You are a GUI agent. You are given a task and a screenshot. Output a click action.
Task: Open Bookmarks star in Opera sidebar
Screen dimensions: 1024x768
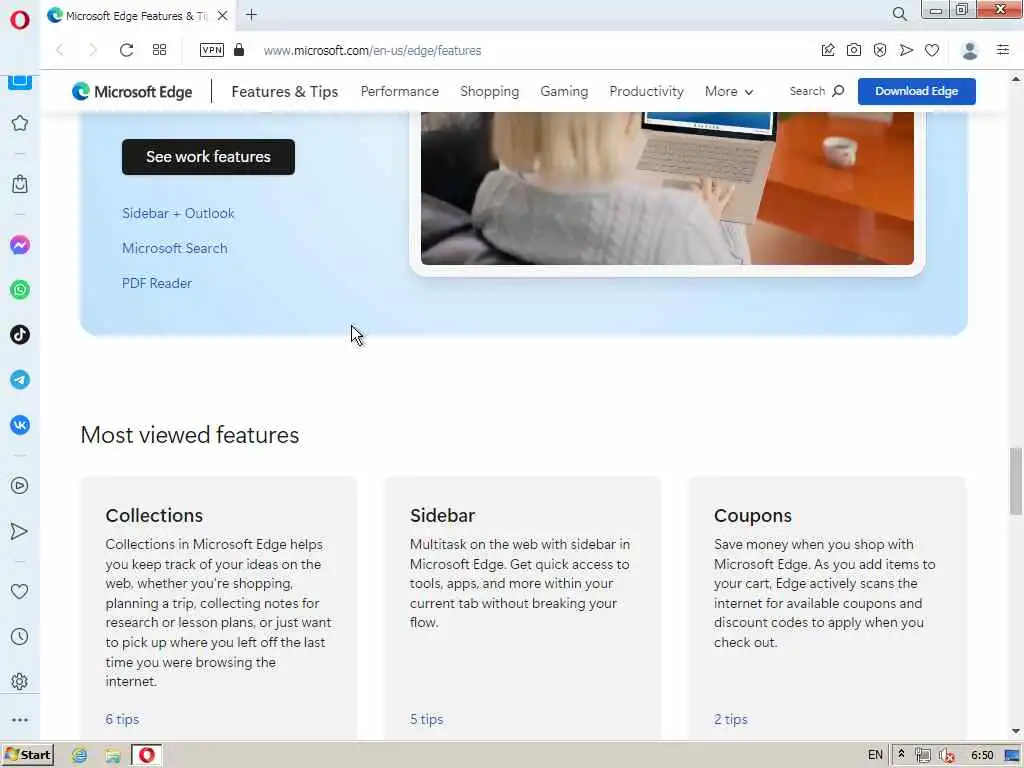[x=20, y=123]
